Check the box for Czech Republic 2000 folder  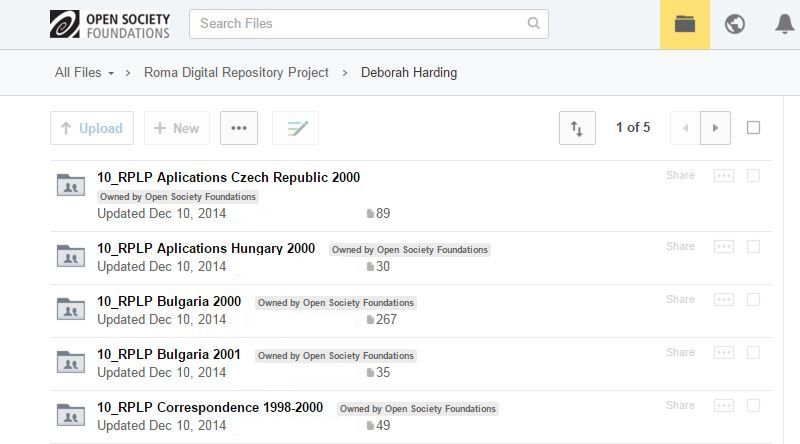[753, 176]
